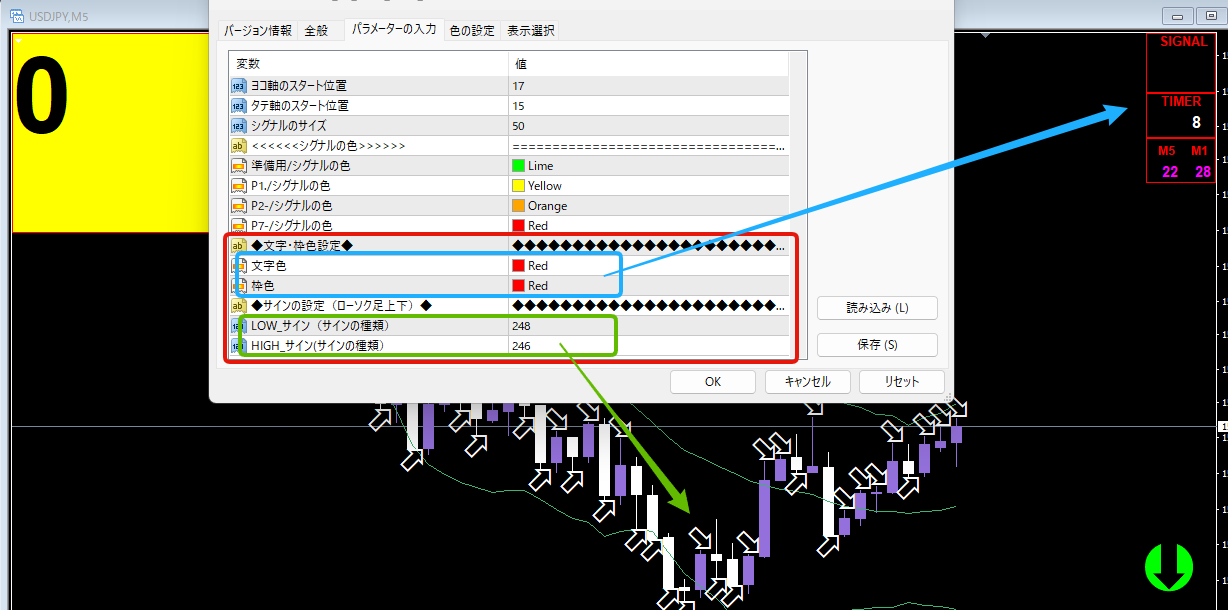Save settings with 保存 (S) button

point(876,345)
